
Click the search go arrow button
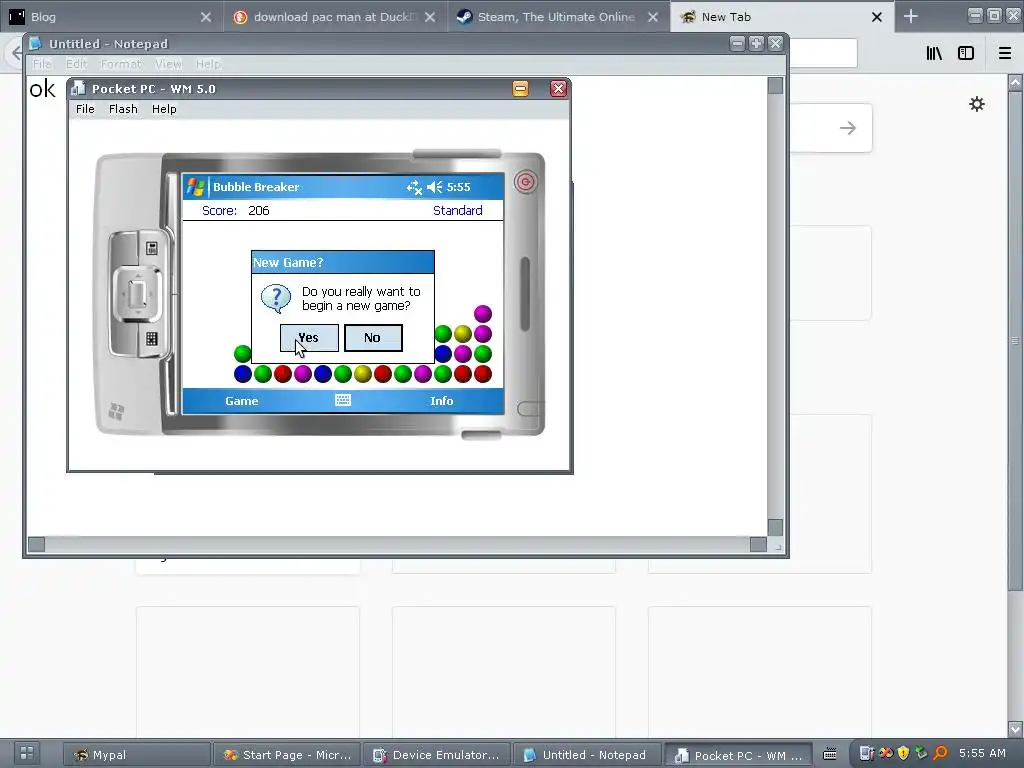(848, 128)
